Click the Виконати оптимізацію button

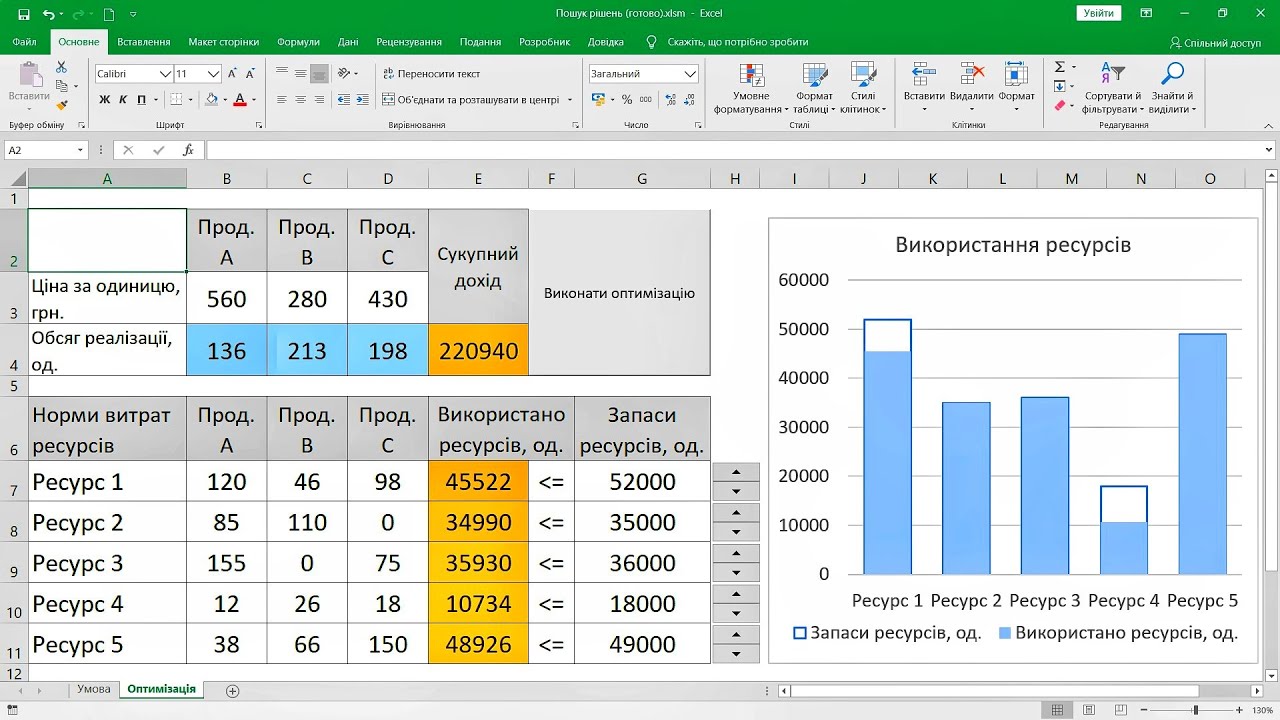click(619, 293)
